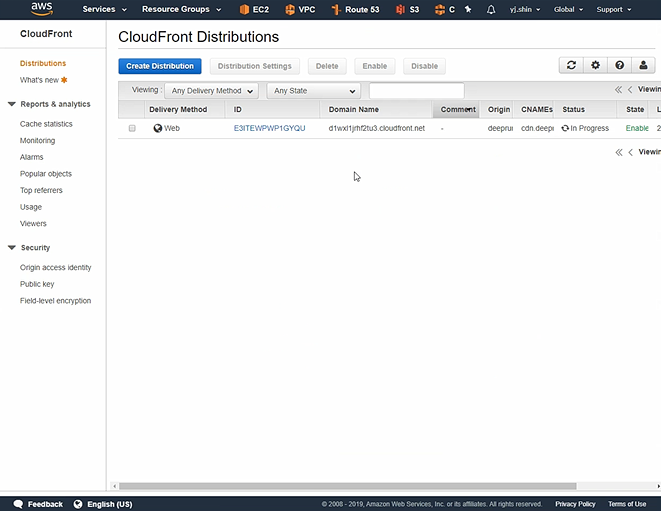
Task: Open Popular objects report
Action: pyautogui.click(x=46, y=174)
